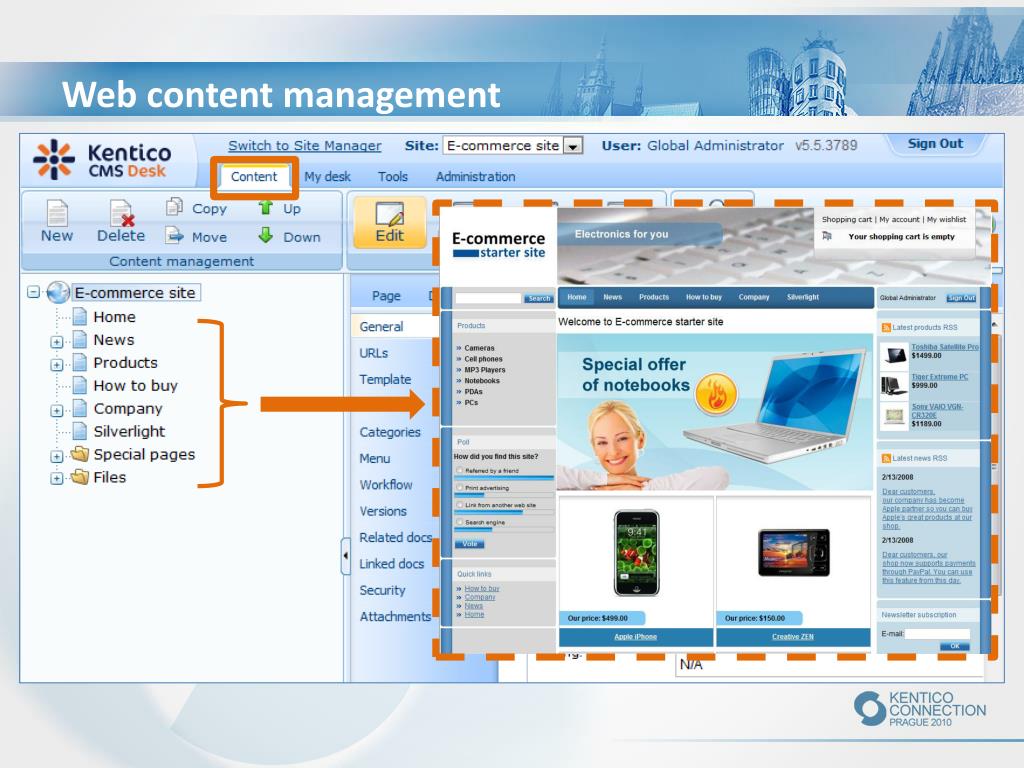
Task: Click the Kentico CMS Desk logo
Action: click(x=103, y=159)
